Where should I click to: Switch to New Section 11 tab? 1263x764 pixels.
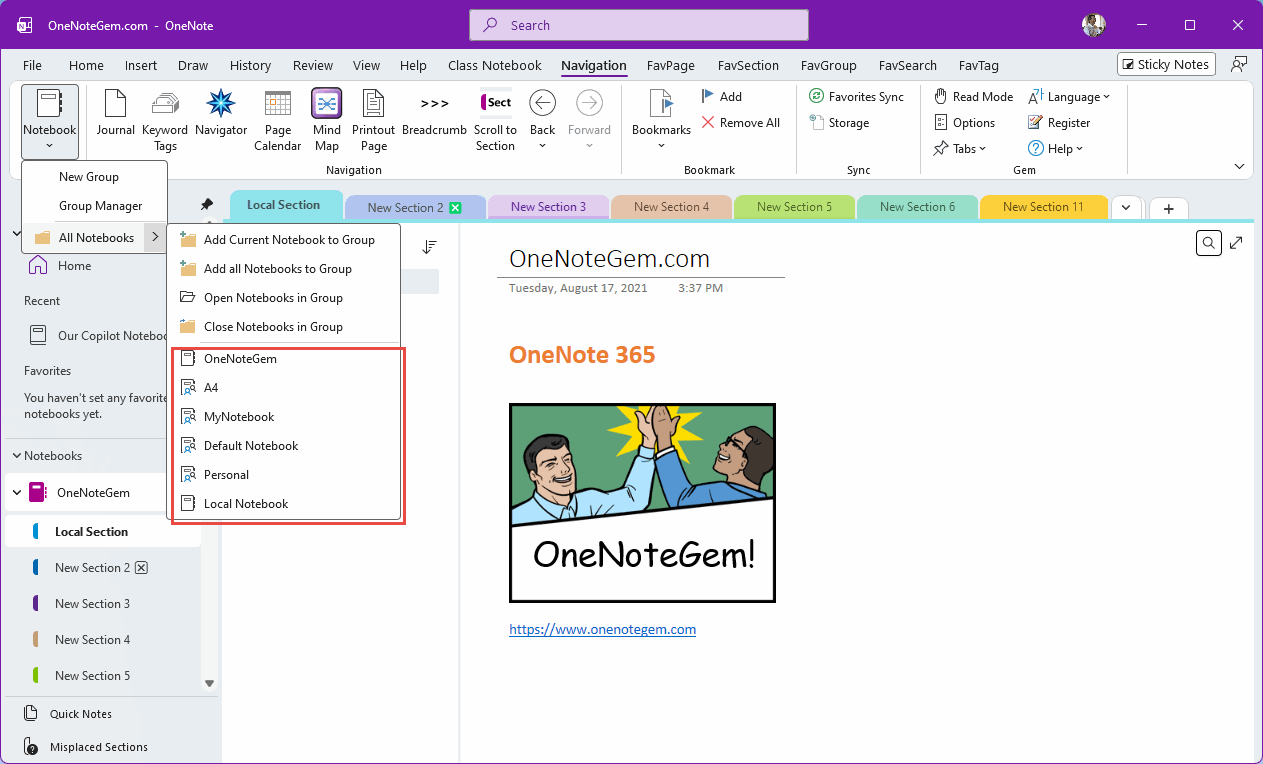[x=1043, y=207]
